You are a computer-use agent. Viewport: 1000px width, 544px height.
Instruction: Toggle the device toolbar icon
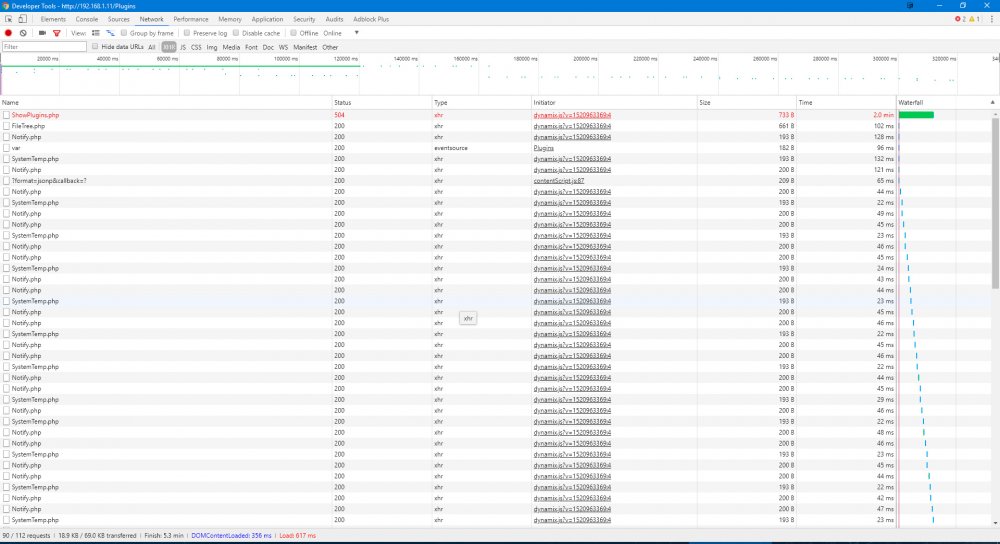(x=22, y=19)
